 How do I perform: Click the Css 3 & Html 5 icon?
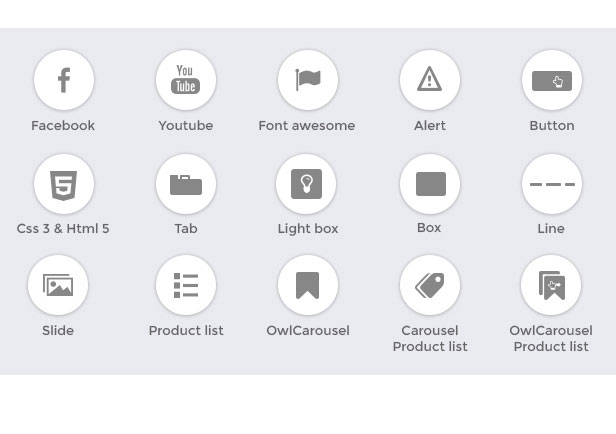pos(64,184)
